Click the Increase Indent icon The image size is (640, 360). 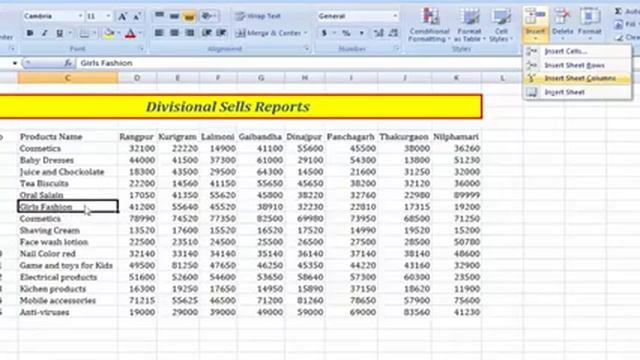click(x=221, y=33)
